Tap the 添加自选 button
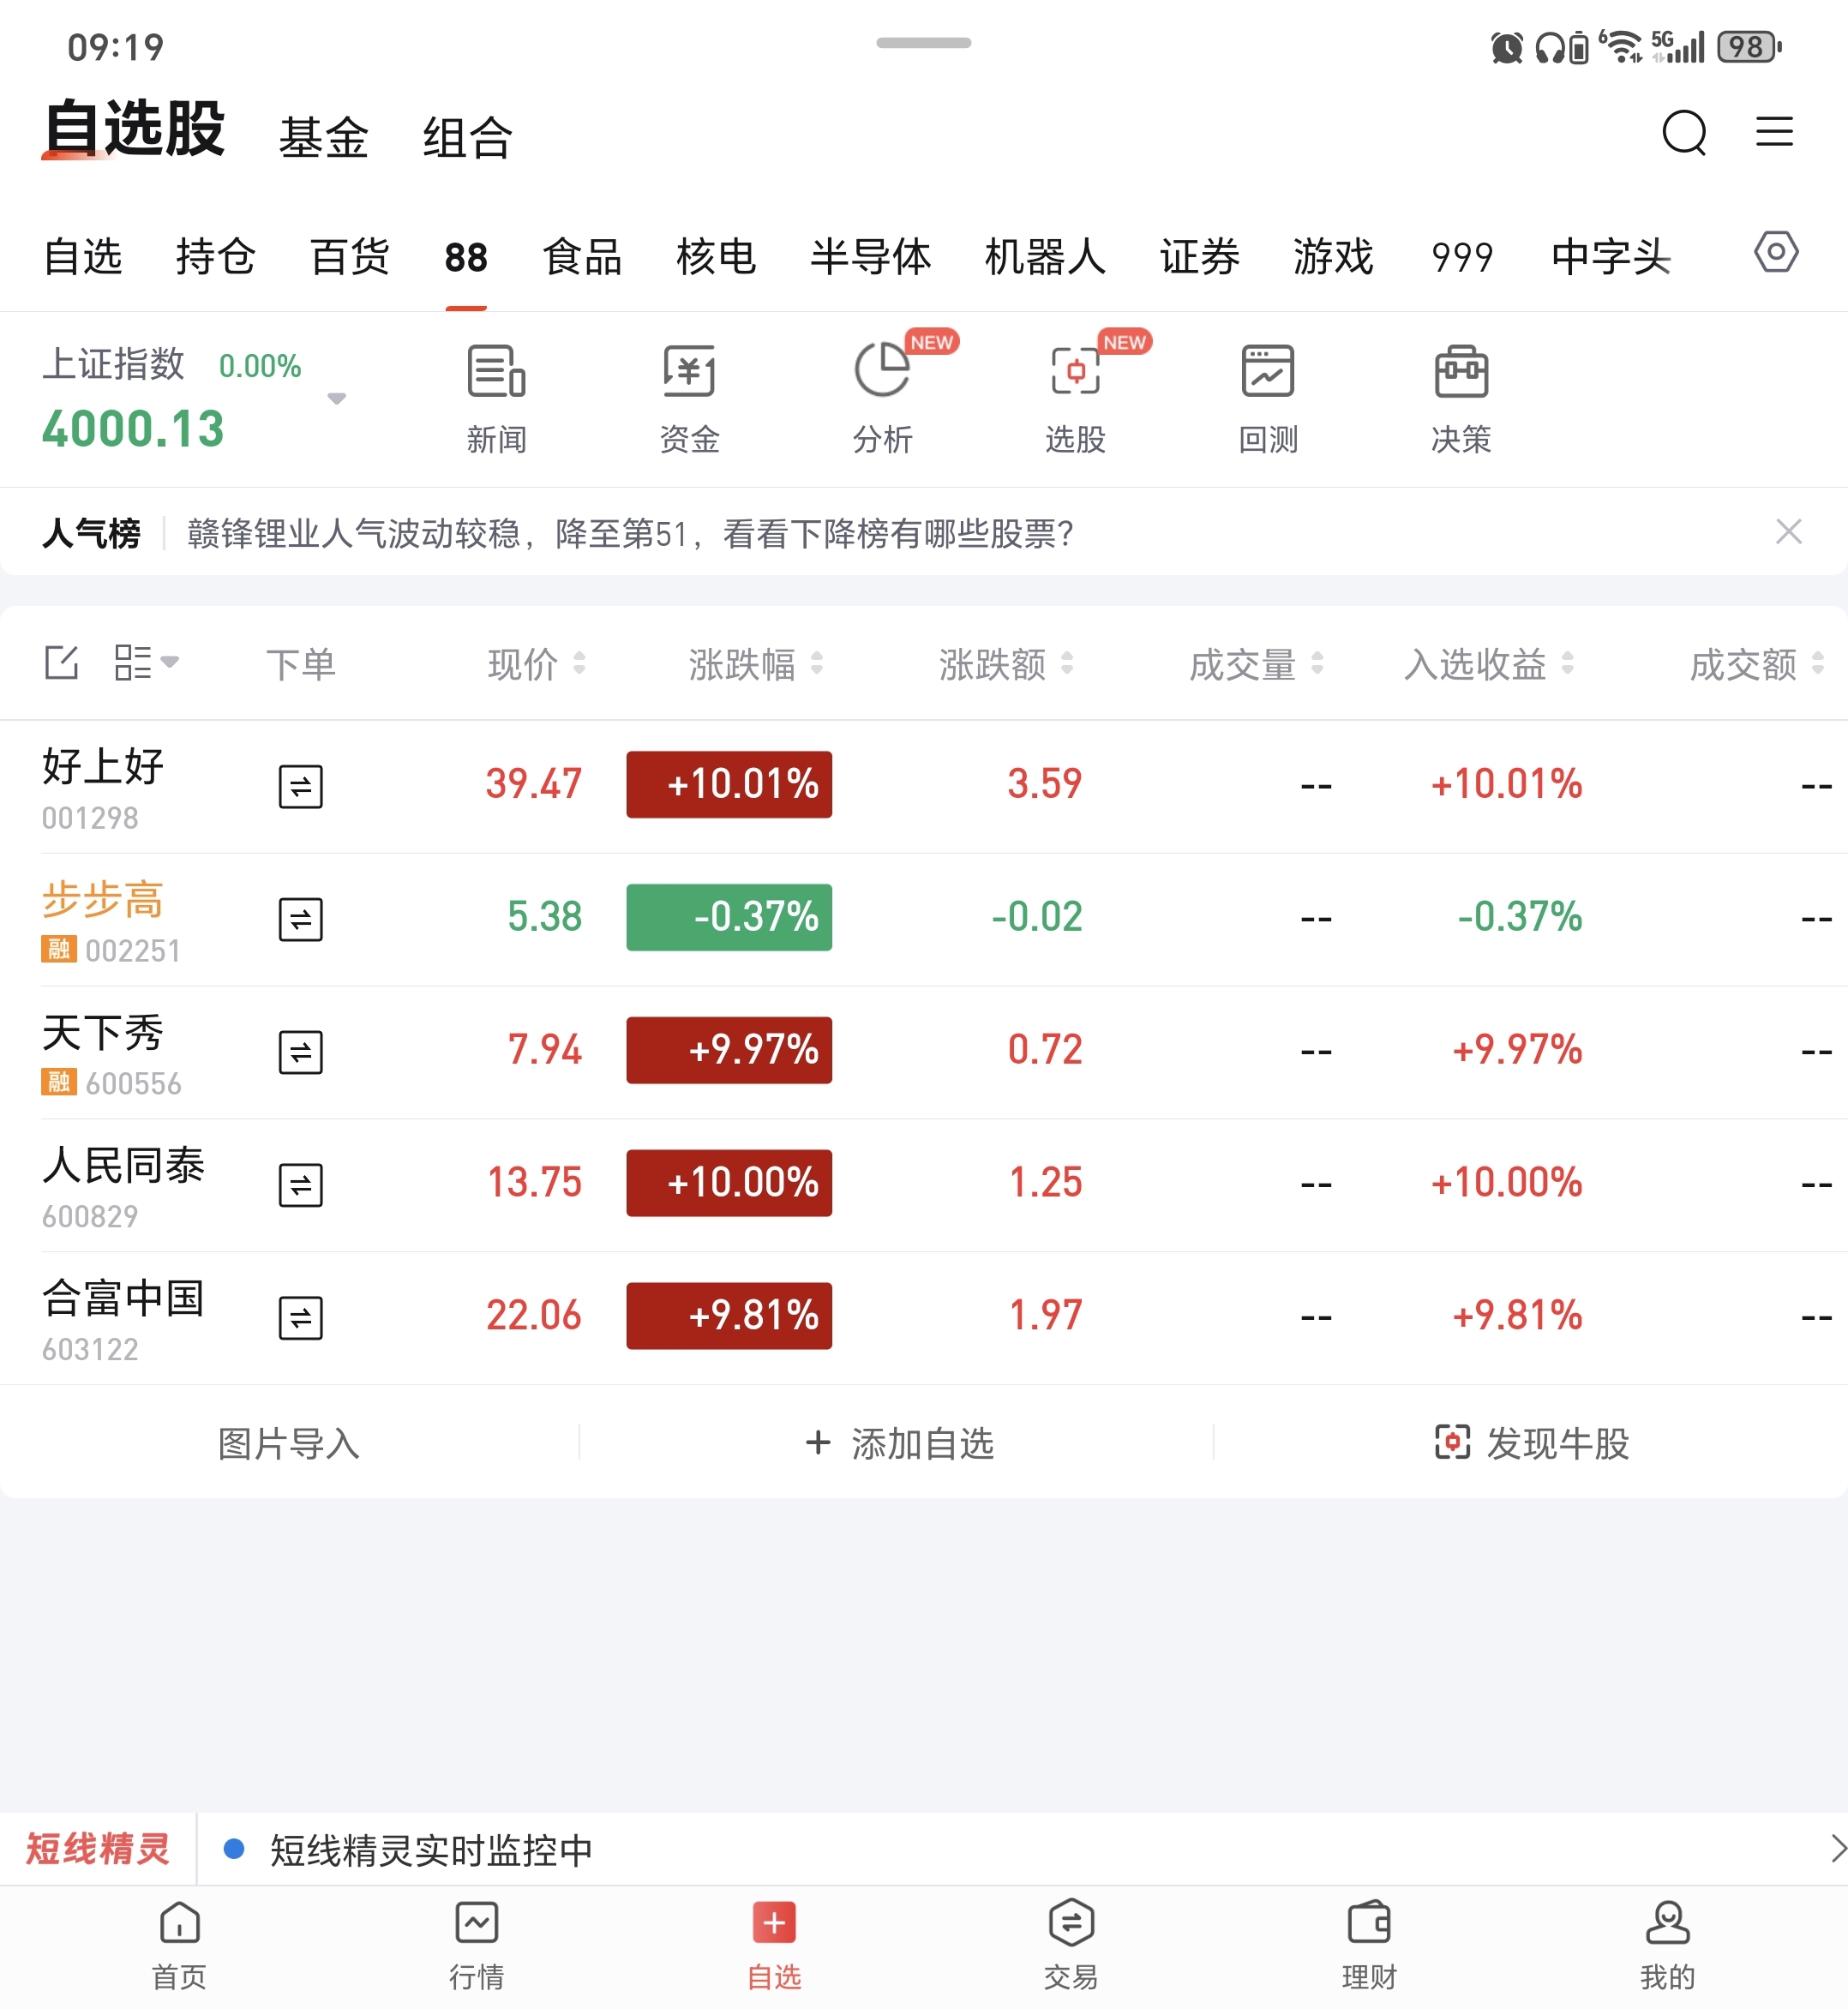The image size is (1848, 2009). (899, 1443)
